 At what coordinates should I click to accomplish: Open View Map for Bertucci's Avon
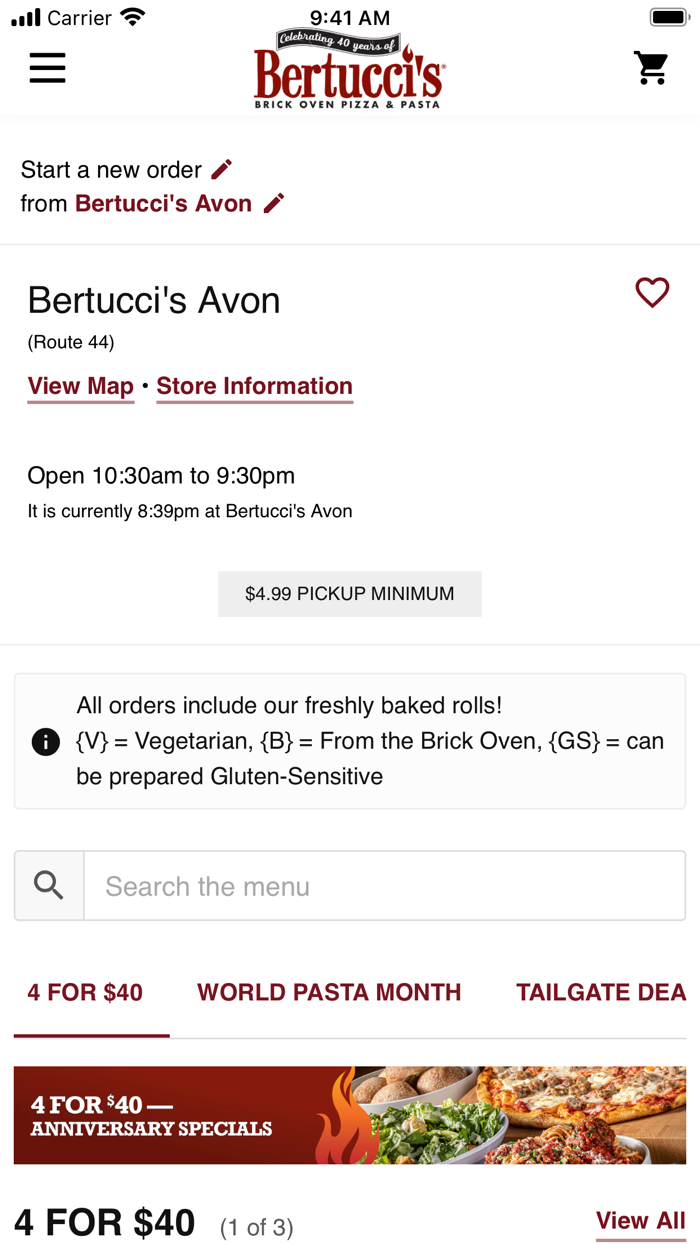pyautogui.click(x=80, y=386)
